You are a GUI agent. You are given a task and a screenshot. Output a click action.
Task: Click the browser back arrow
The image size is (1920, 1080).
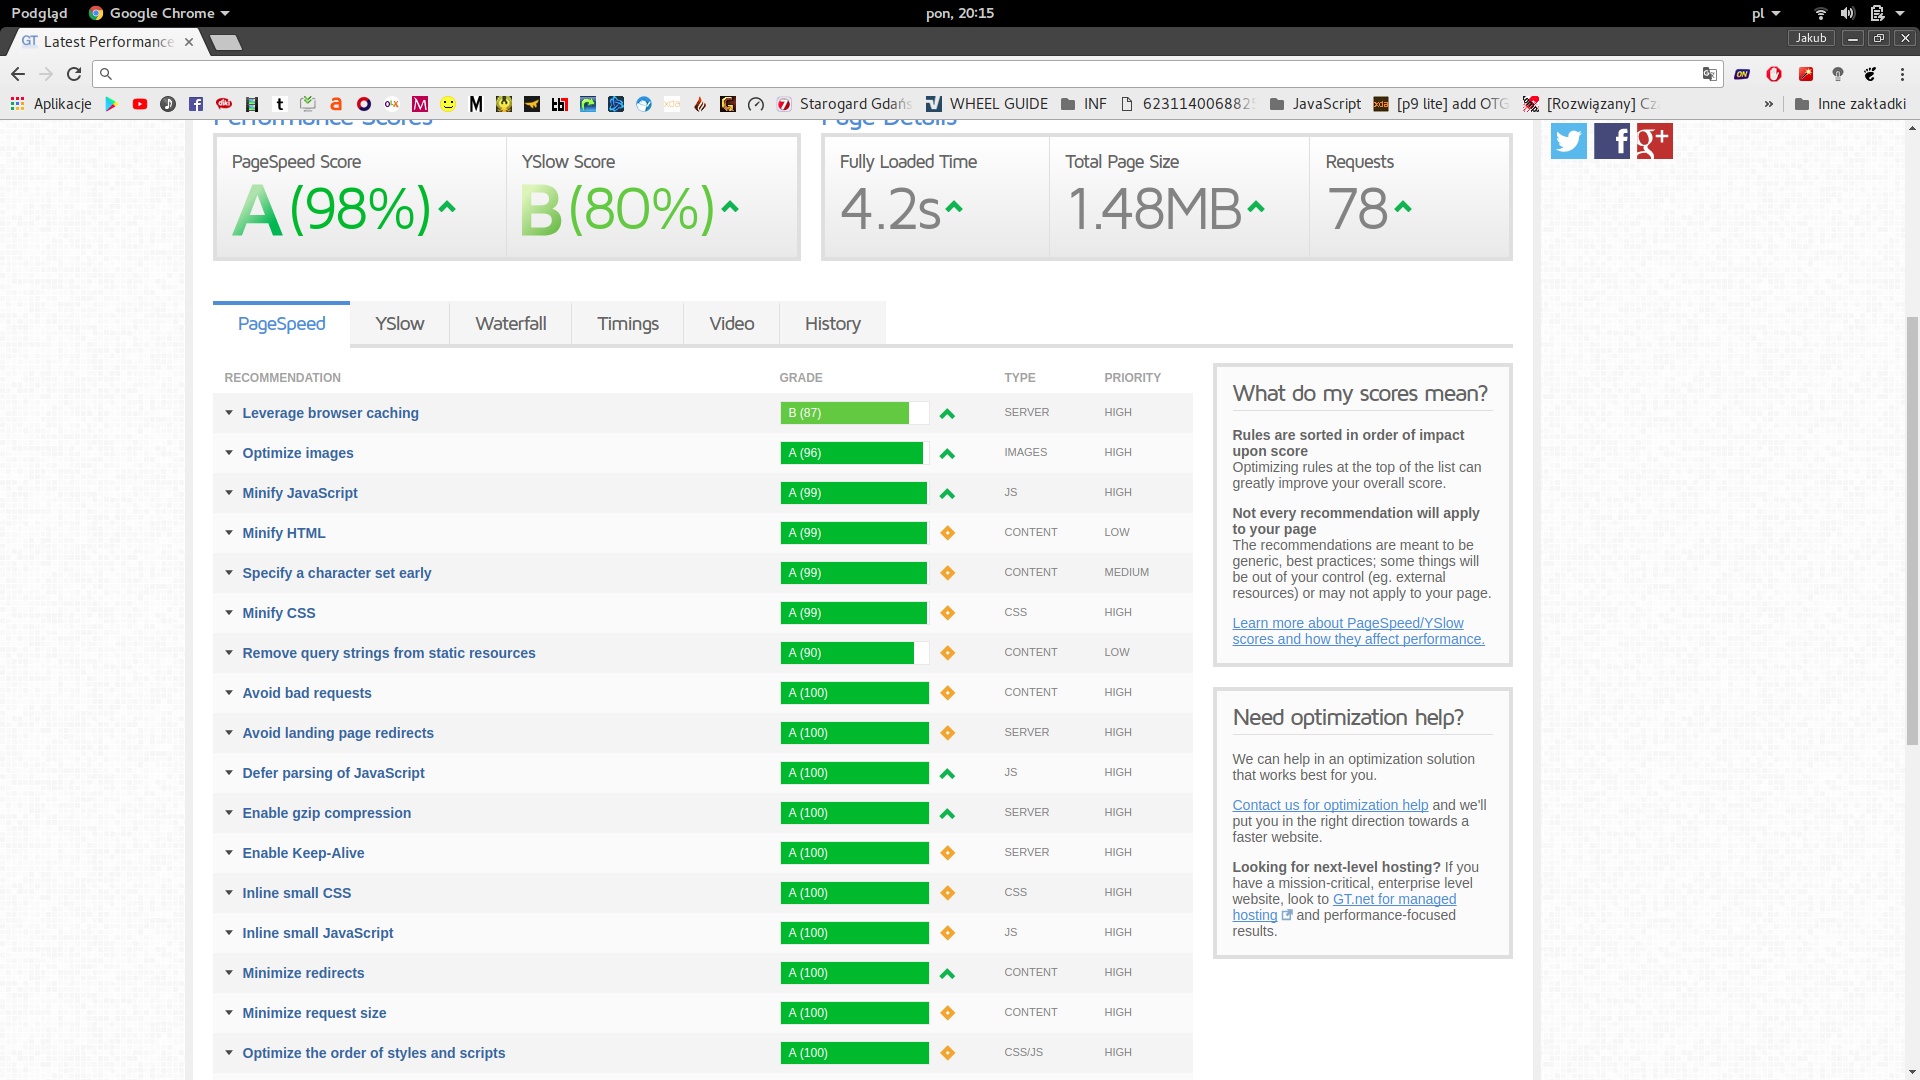tap(18, 74)
